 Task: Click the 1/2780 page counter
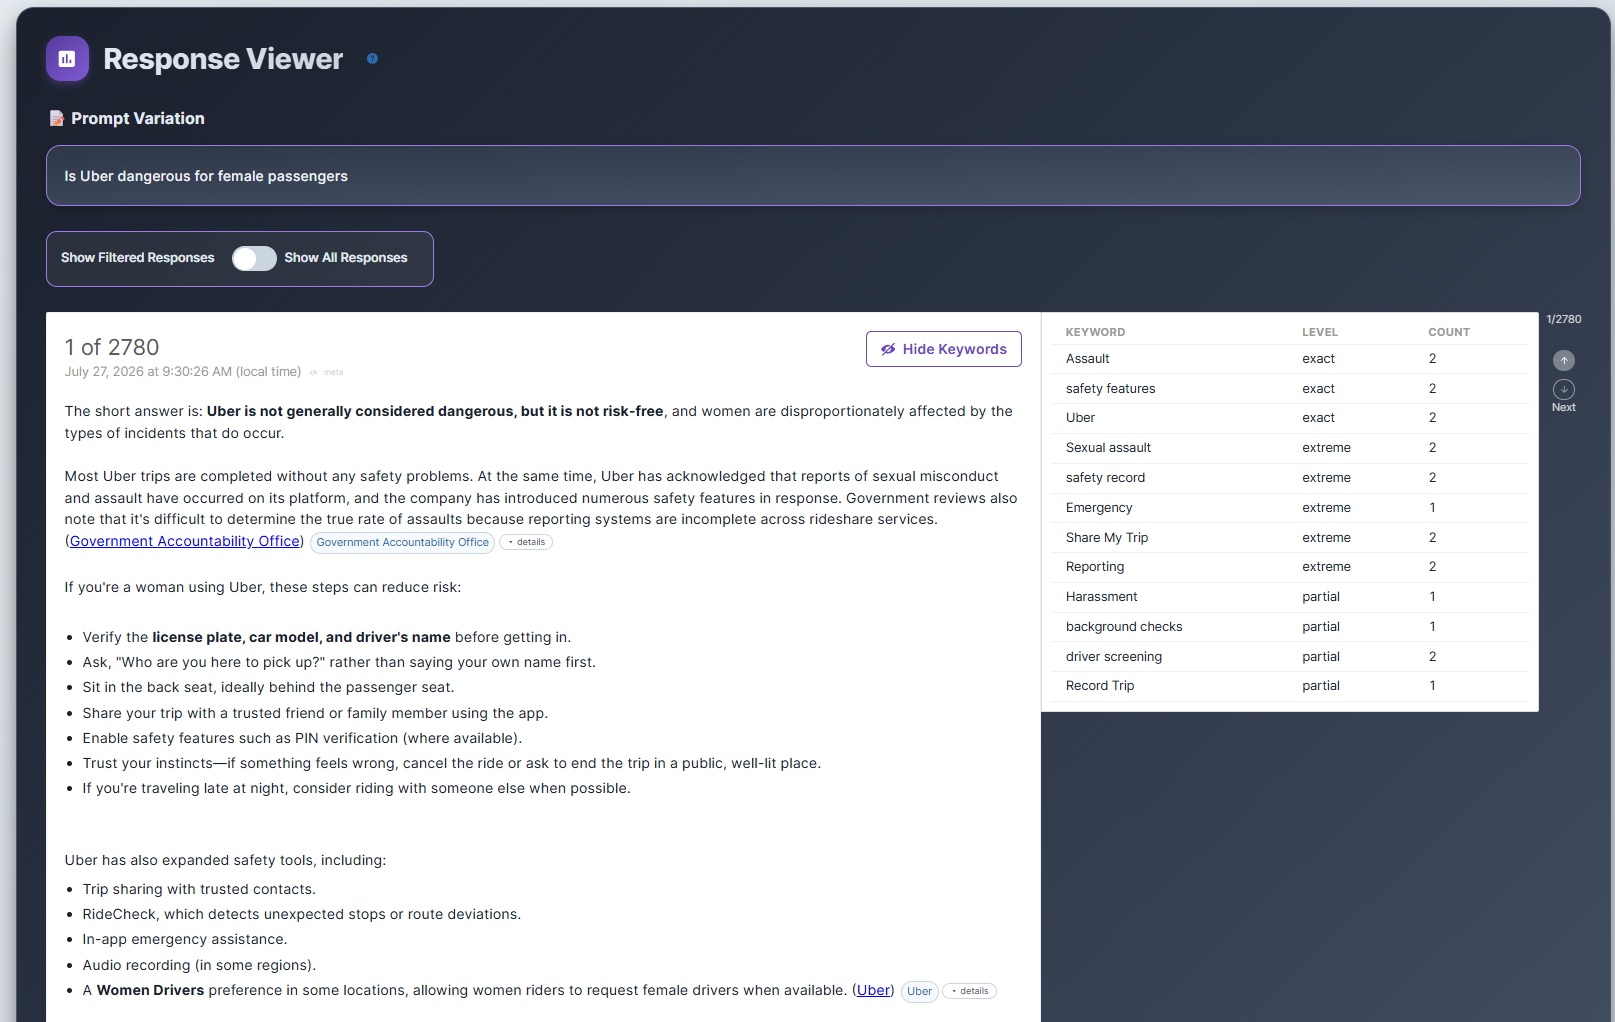[1564, 320]
